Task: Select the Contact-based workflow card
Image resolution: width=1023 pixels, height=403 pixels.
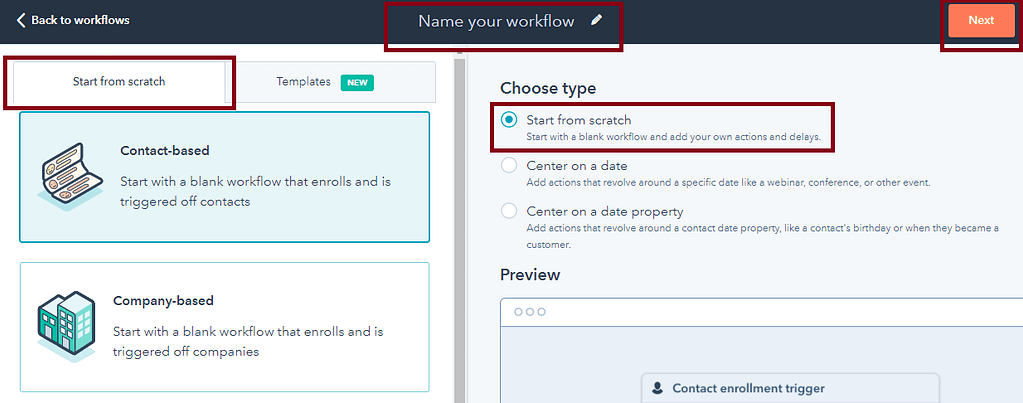Action: [x=224, y=177]
